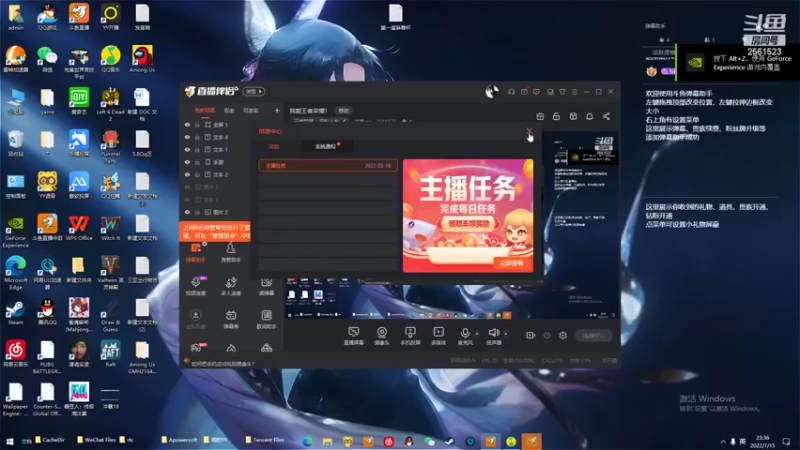This screenshot has height=450, width=800.
Task: Open Microsoft Edge in taskbar
Action: pos(307,441)
